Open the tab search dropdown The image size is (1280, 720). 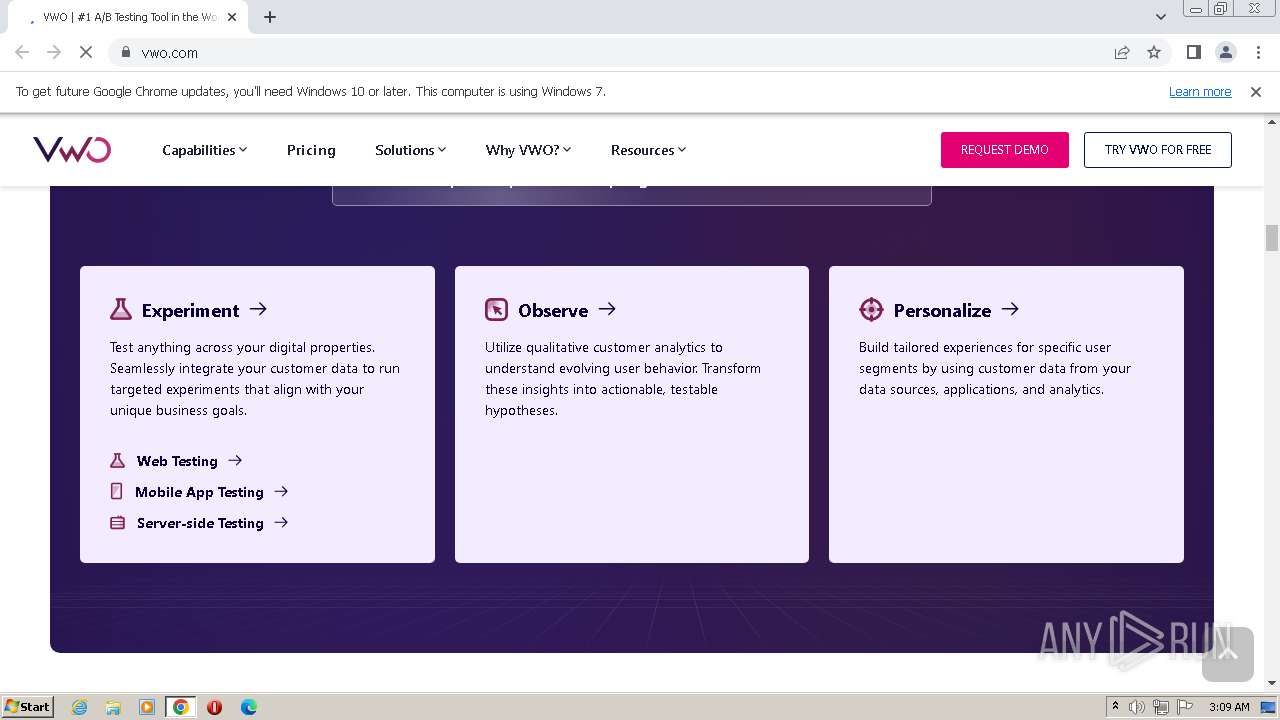(1161, 17)
